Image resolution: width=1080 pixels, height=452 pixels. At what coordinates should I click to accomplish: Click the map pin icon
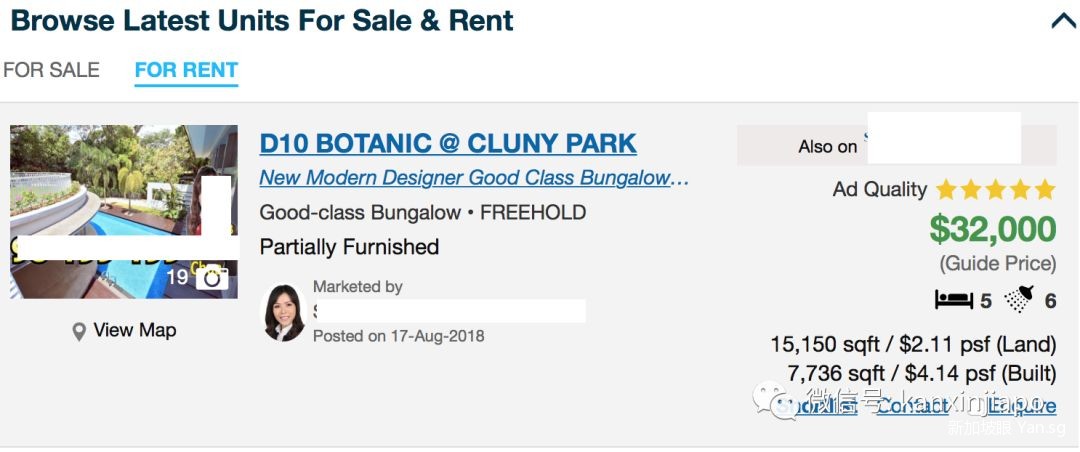tap(79, 332)
